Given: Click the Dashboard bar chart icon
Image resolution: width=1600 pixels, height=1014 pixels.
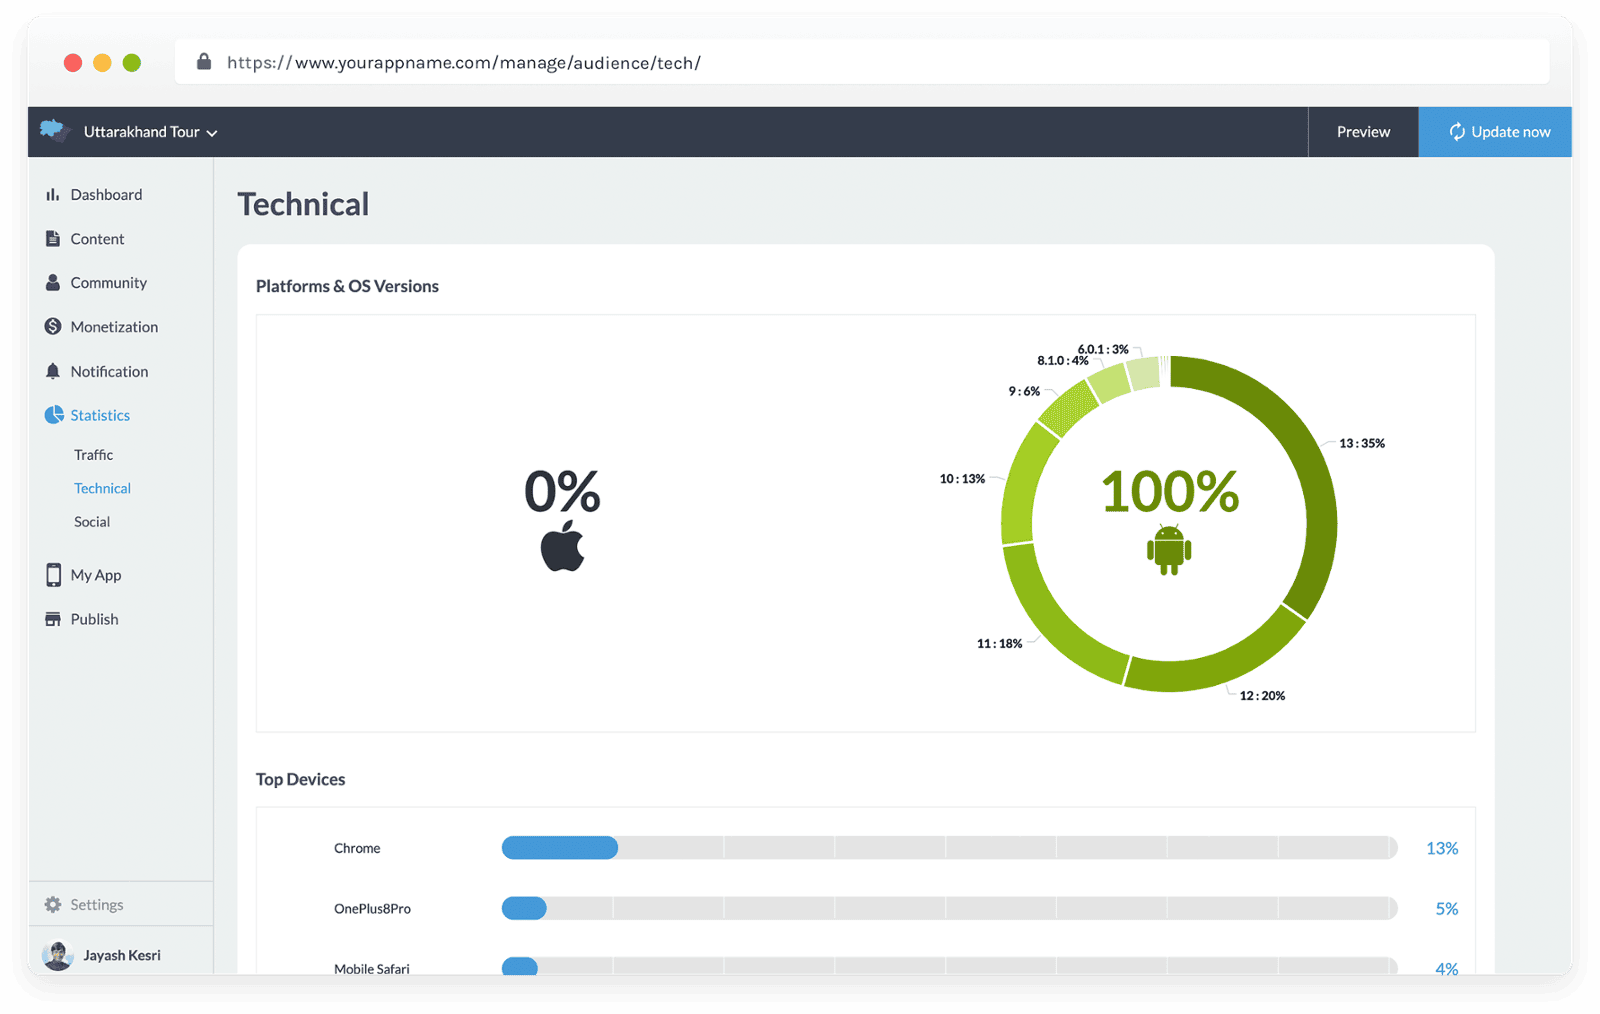Looking at the screenshot, I should tap(52, 195).
